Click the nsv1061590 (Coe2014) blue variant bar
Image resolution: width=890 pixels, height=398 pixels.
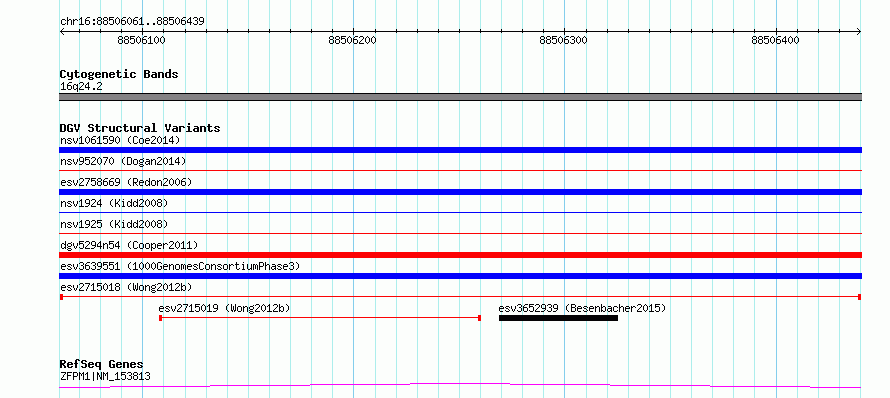[x=460, y=150]
